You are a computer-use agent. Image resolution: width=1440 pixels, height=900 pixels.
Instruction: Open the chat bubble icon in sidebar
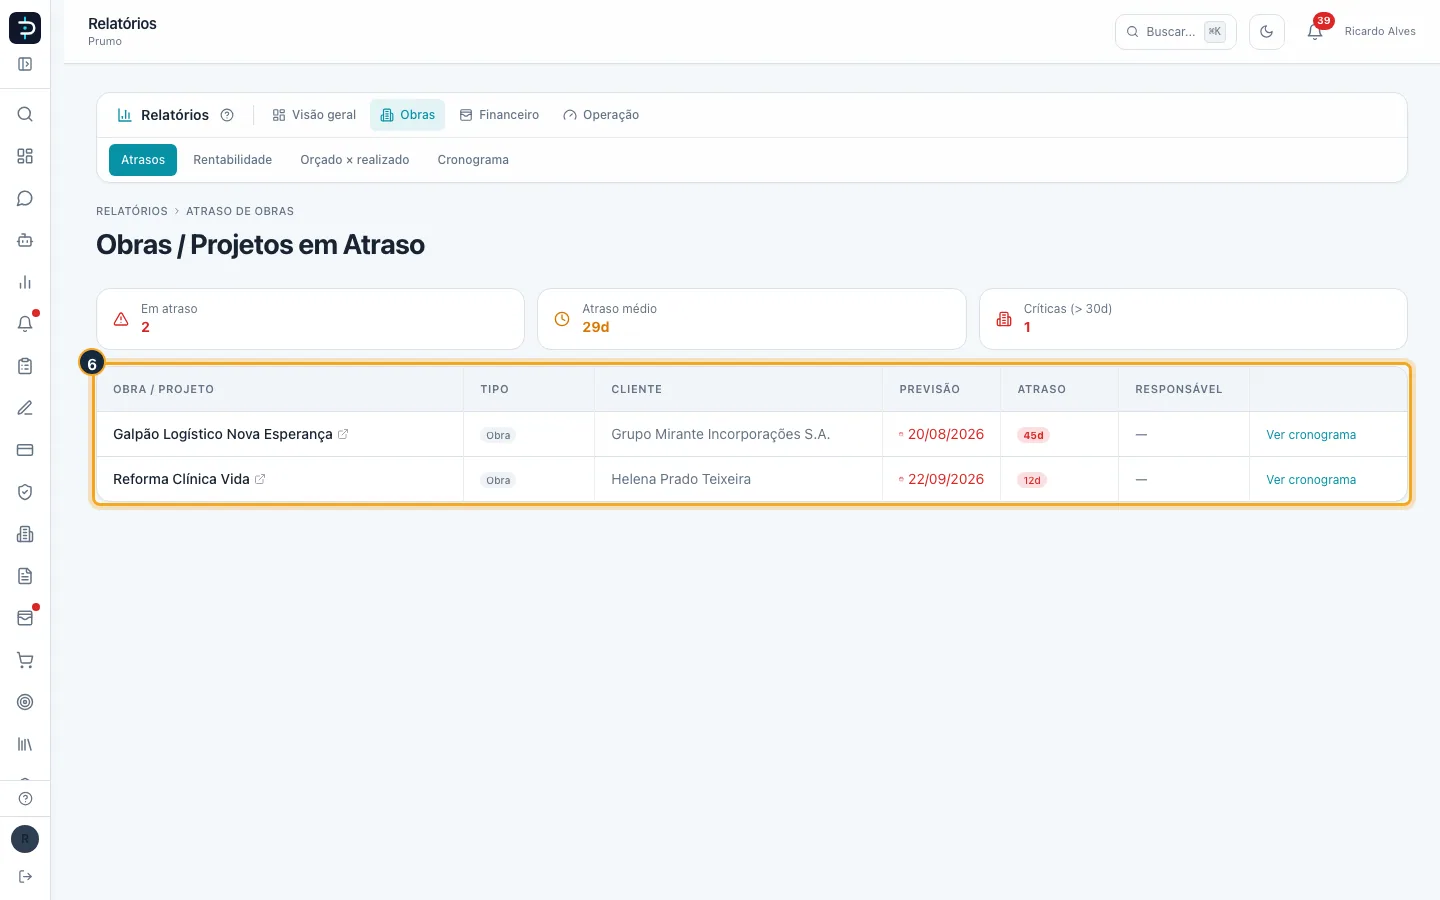(25, 198)
